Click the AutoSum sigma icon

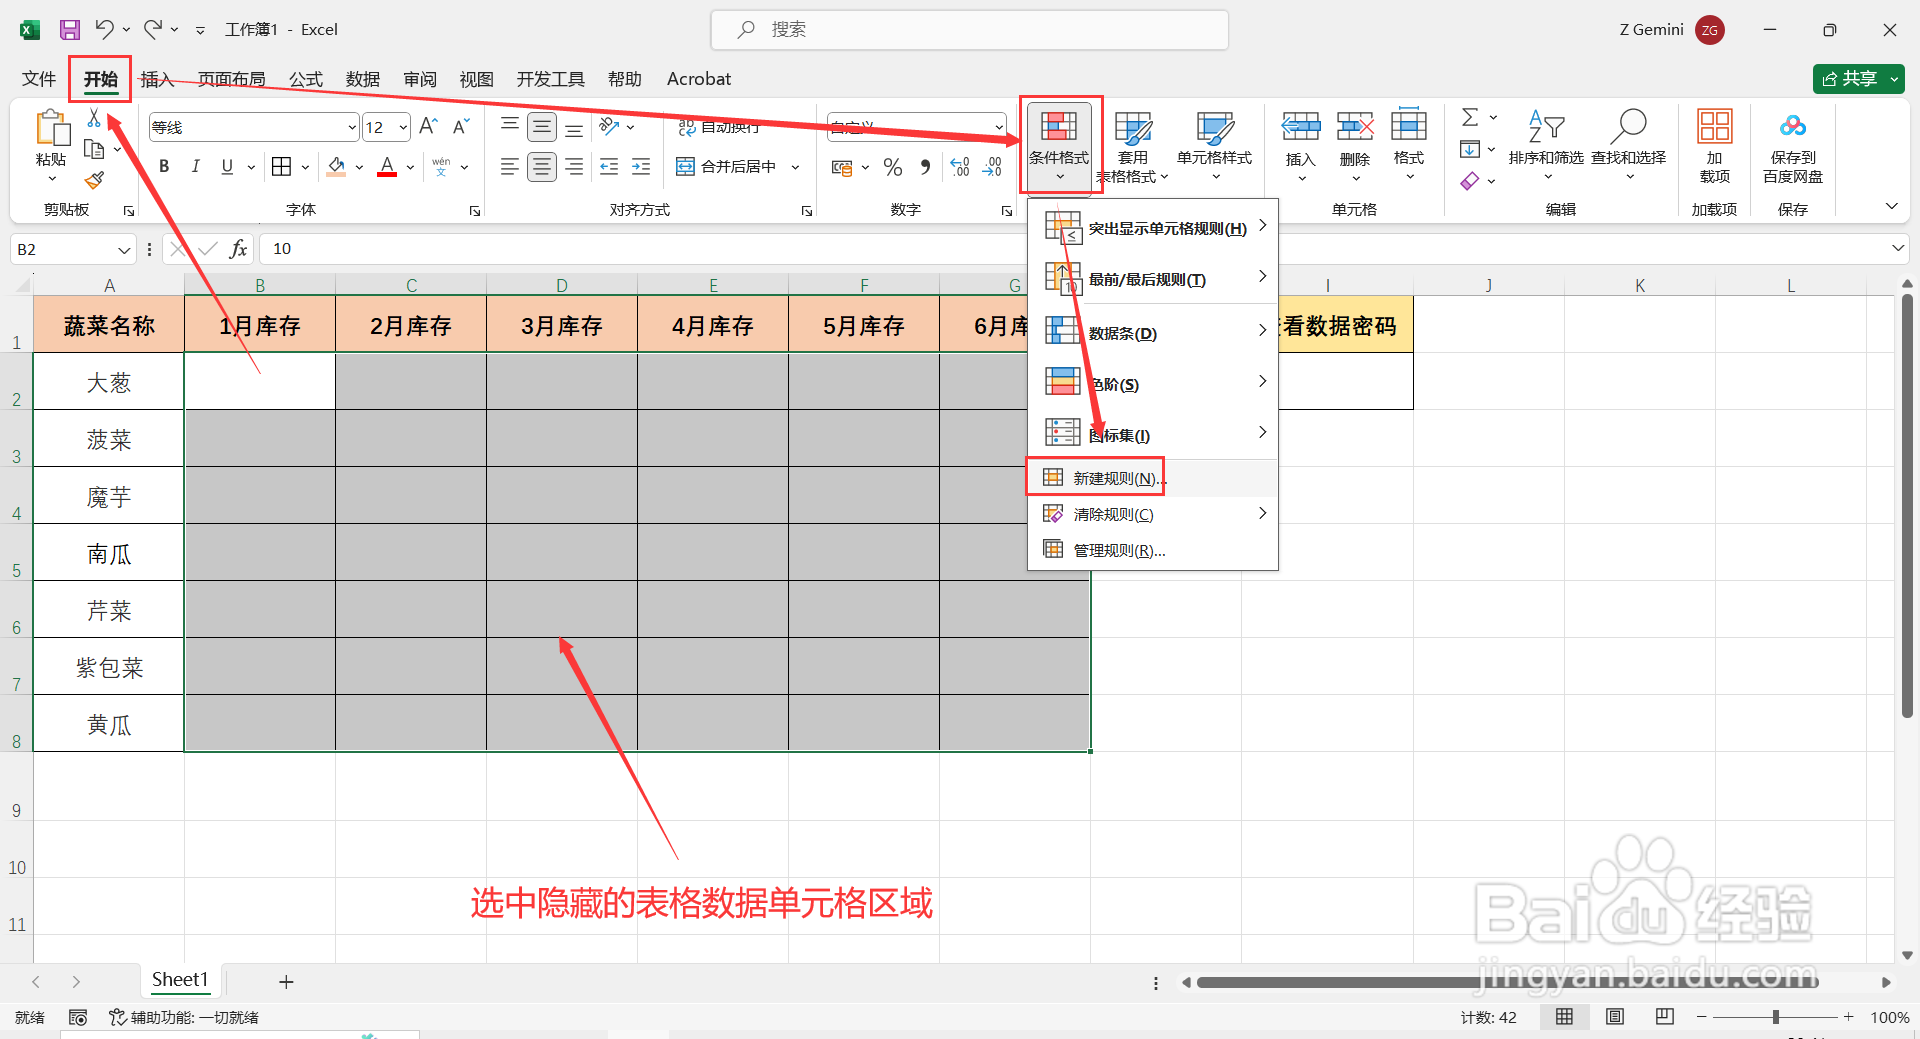pos(1470,118)
